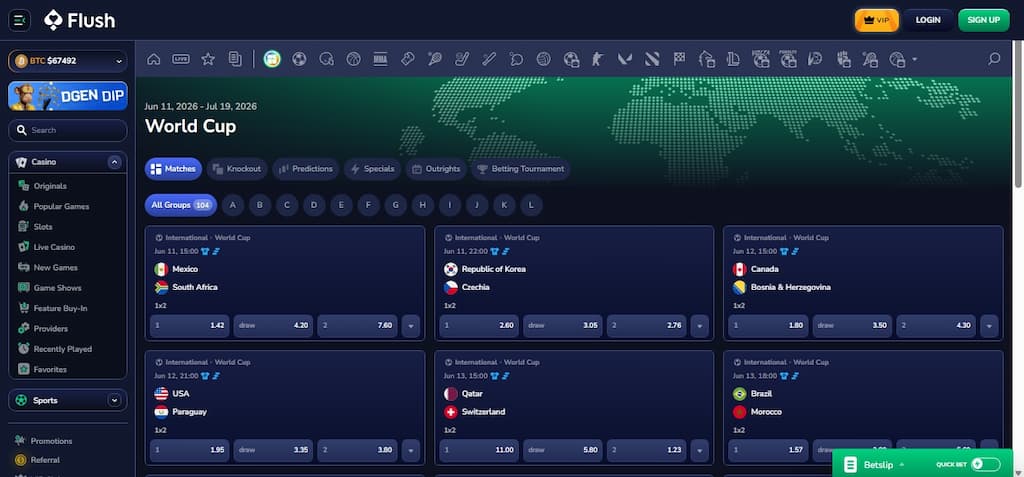Select the baseball bat icon
The width and height of the screenshot is (1024, 477).
(489, 59)
